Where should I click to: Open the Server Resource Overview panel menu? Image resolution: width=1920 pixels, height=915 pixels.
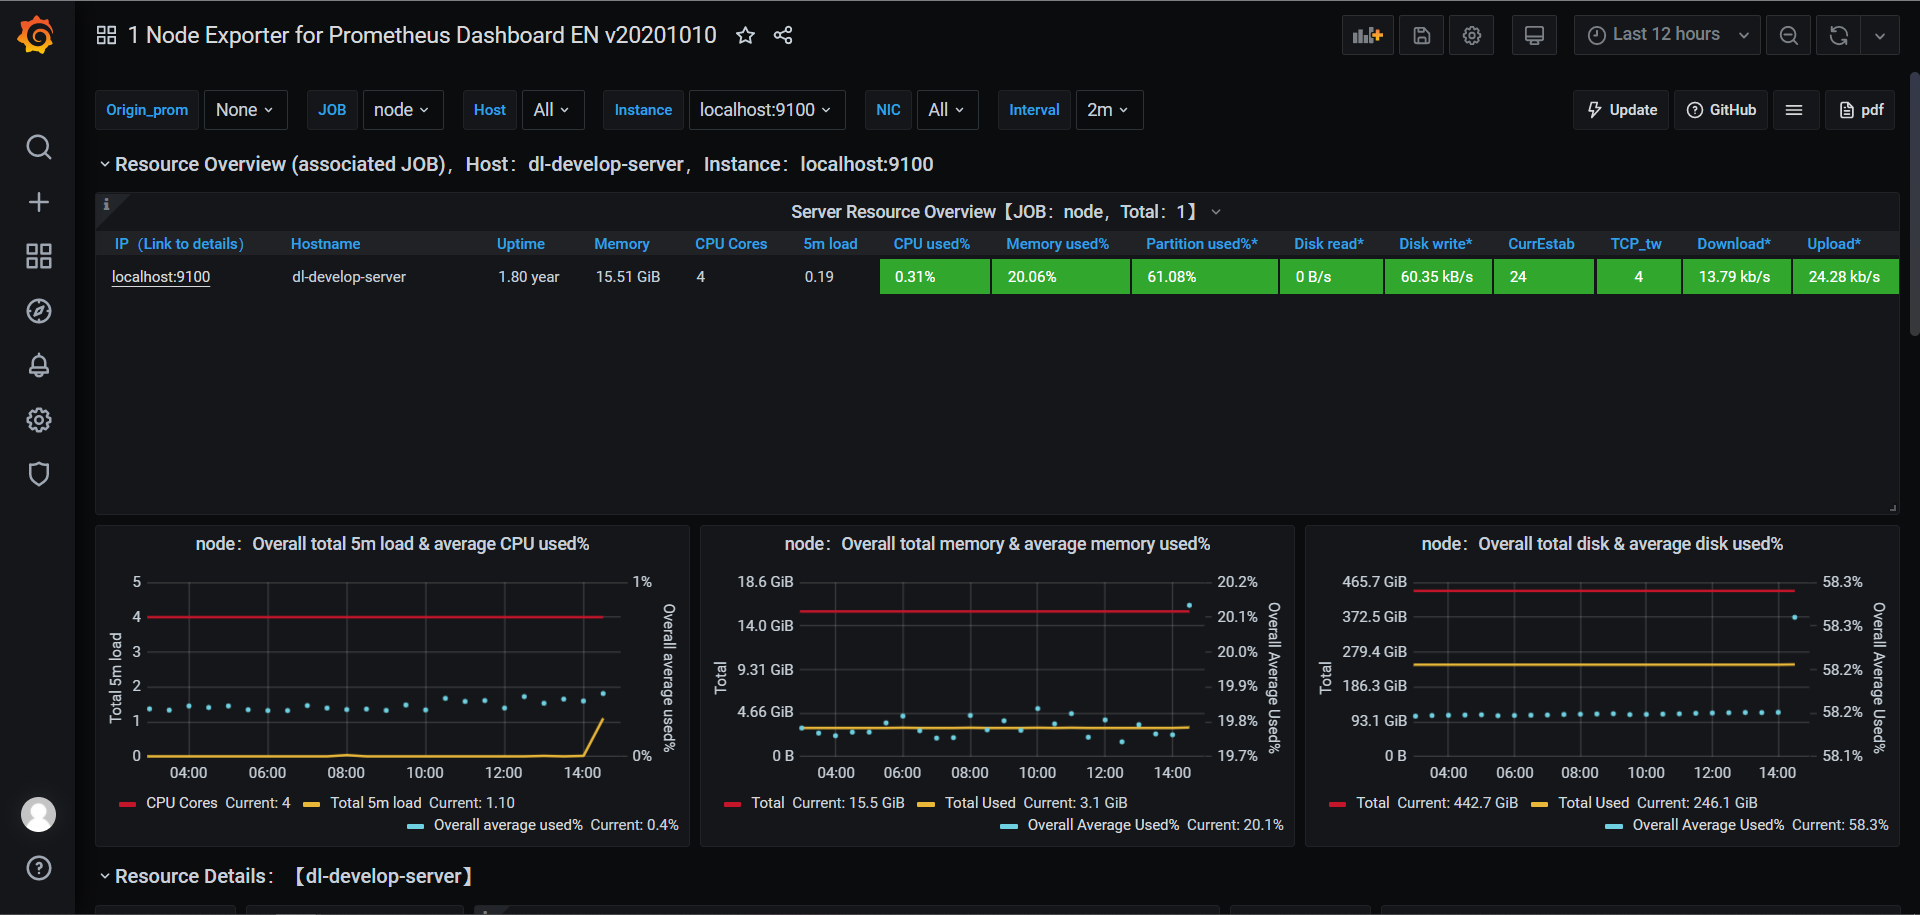click(x=1216, y=211)
